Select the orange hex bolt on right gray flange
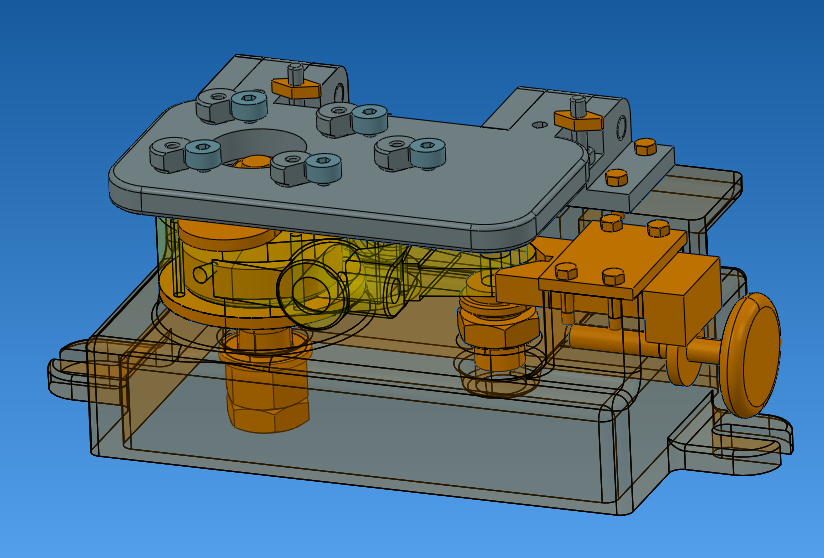This screenshot has height=558, width=824. pos(644,147)
